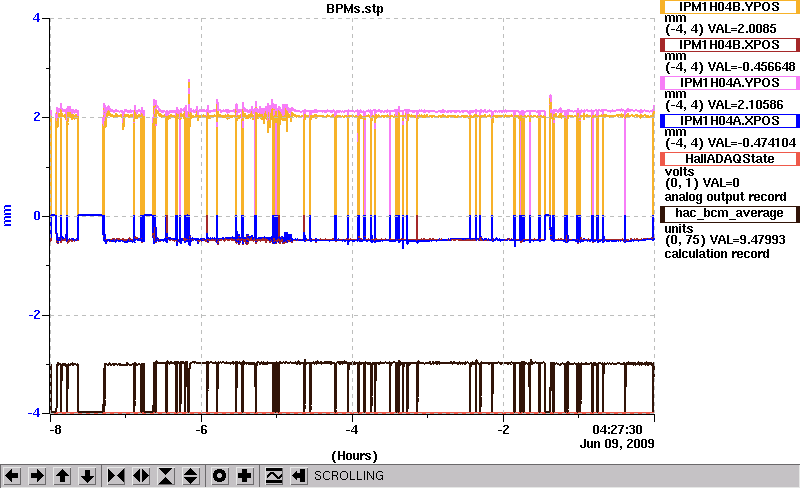Select the hac_bcm_average legend entry
800x488 pixels.
[730, 213]
